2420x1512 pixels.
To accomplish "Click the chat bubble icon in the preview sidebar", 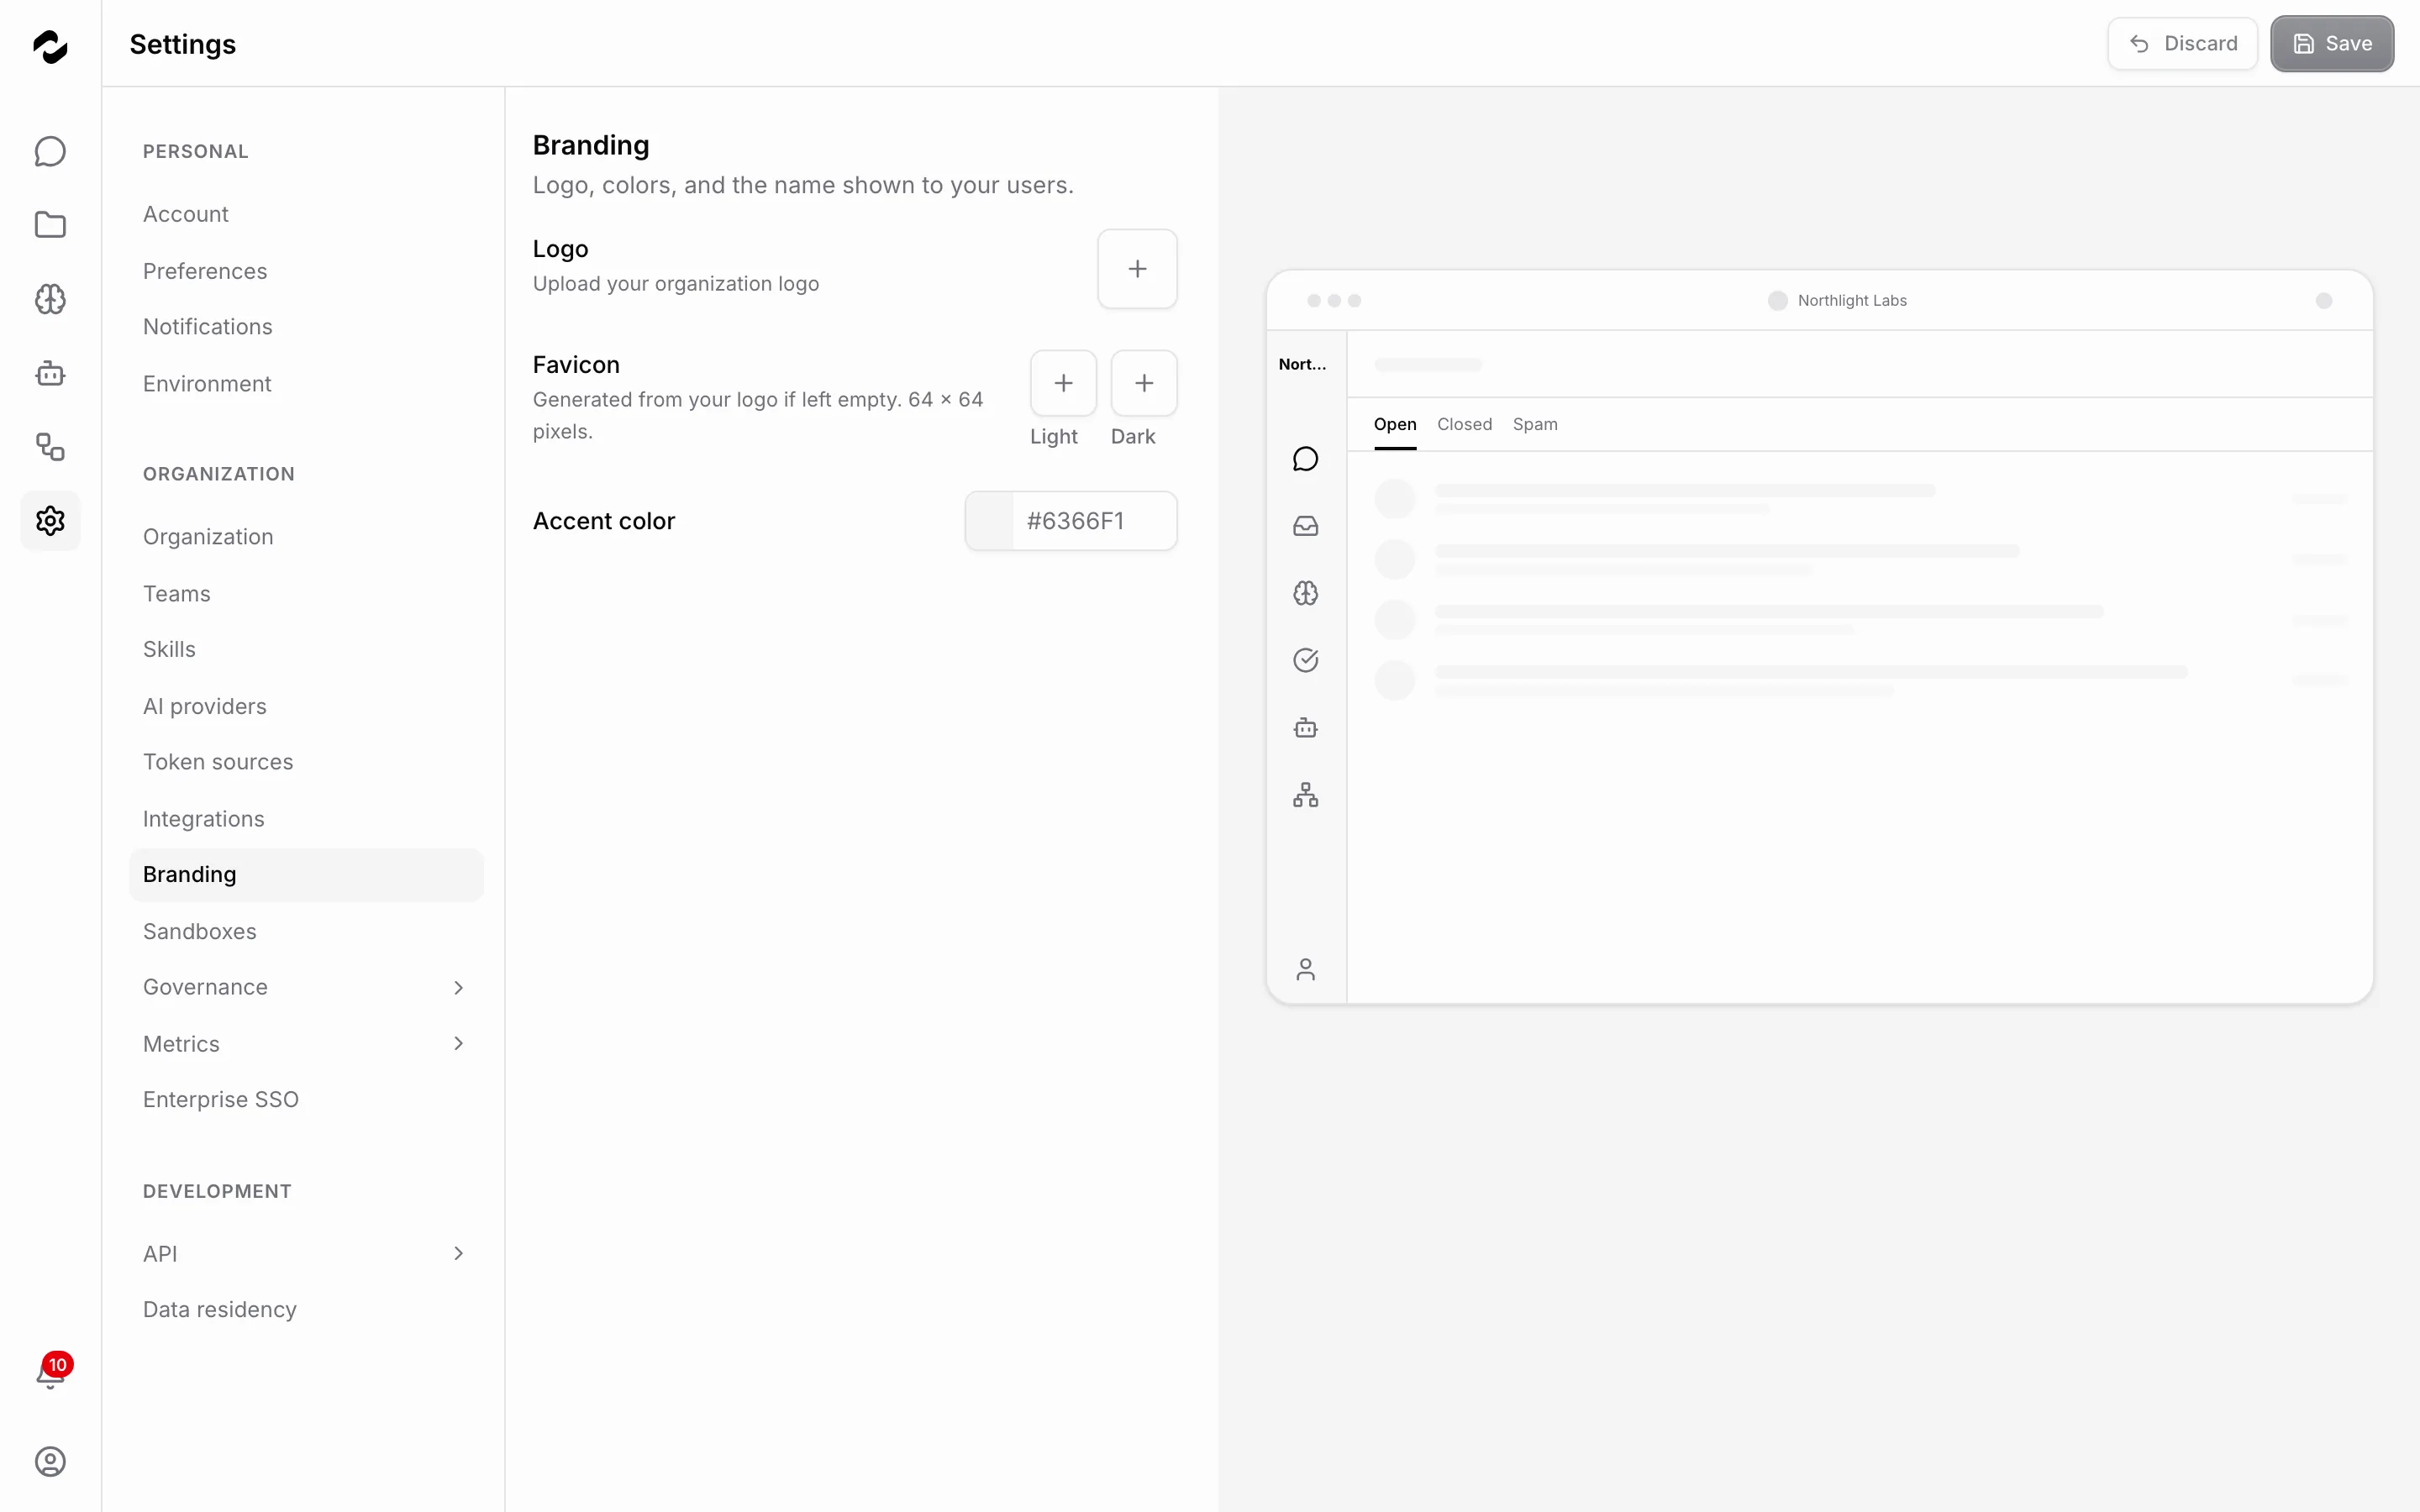I will 1305,459.
